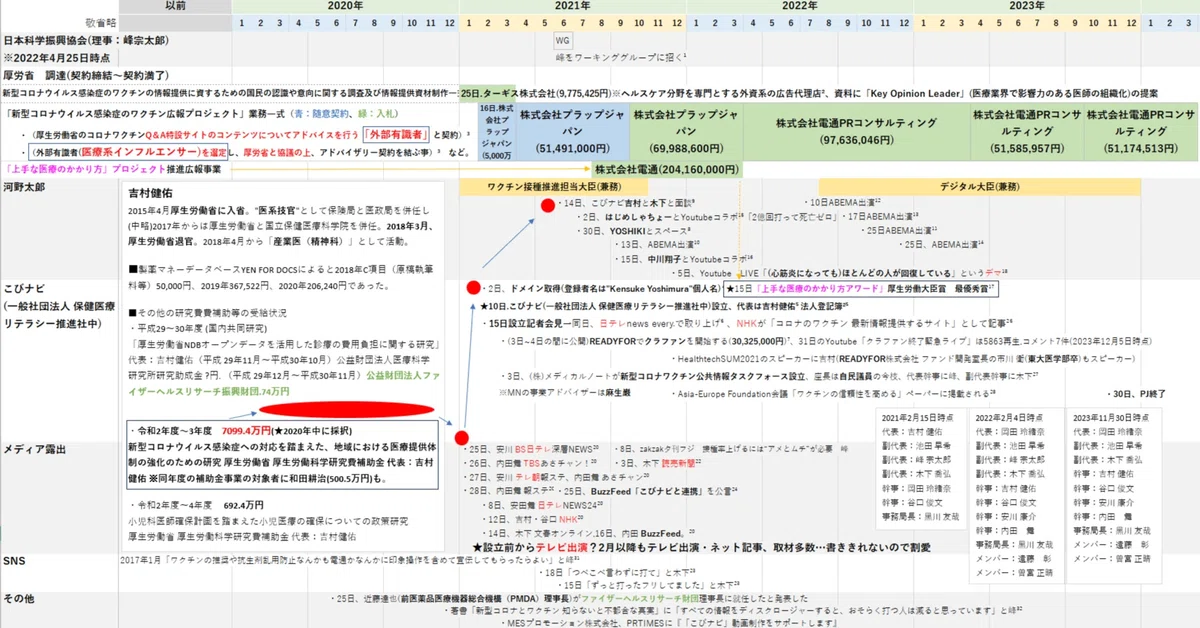Viewport: 1200px width, 628px height.
Task: Click the 26日、内田舞 TBSあさチャン entry
Action: [x=531, y=464]
